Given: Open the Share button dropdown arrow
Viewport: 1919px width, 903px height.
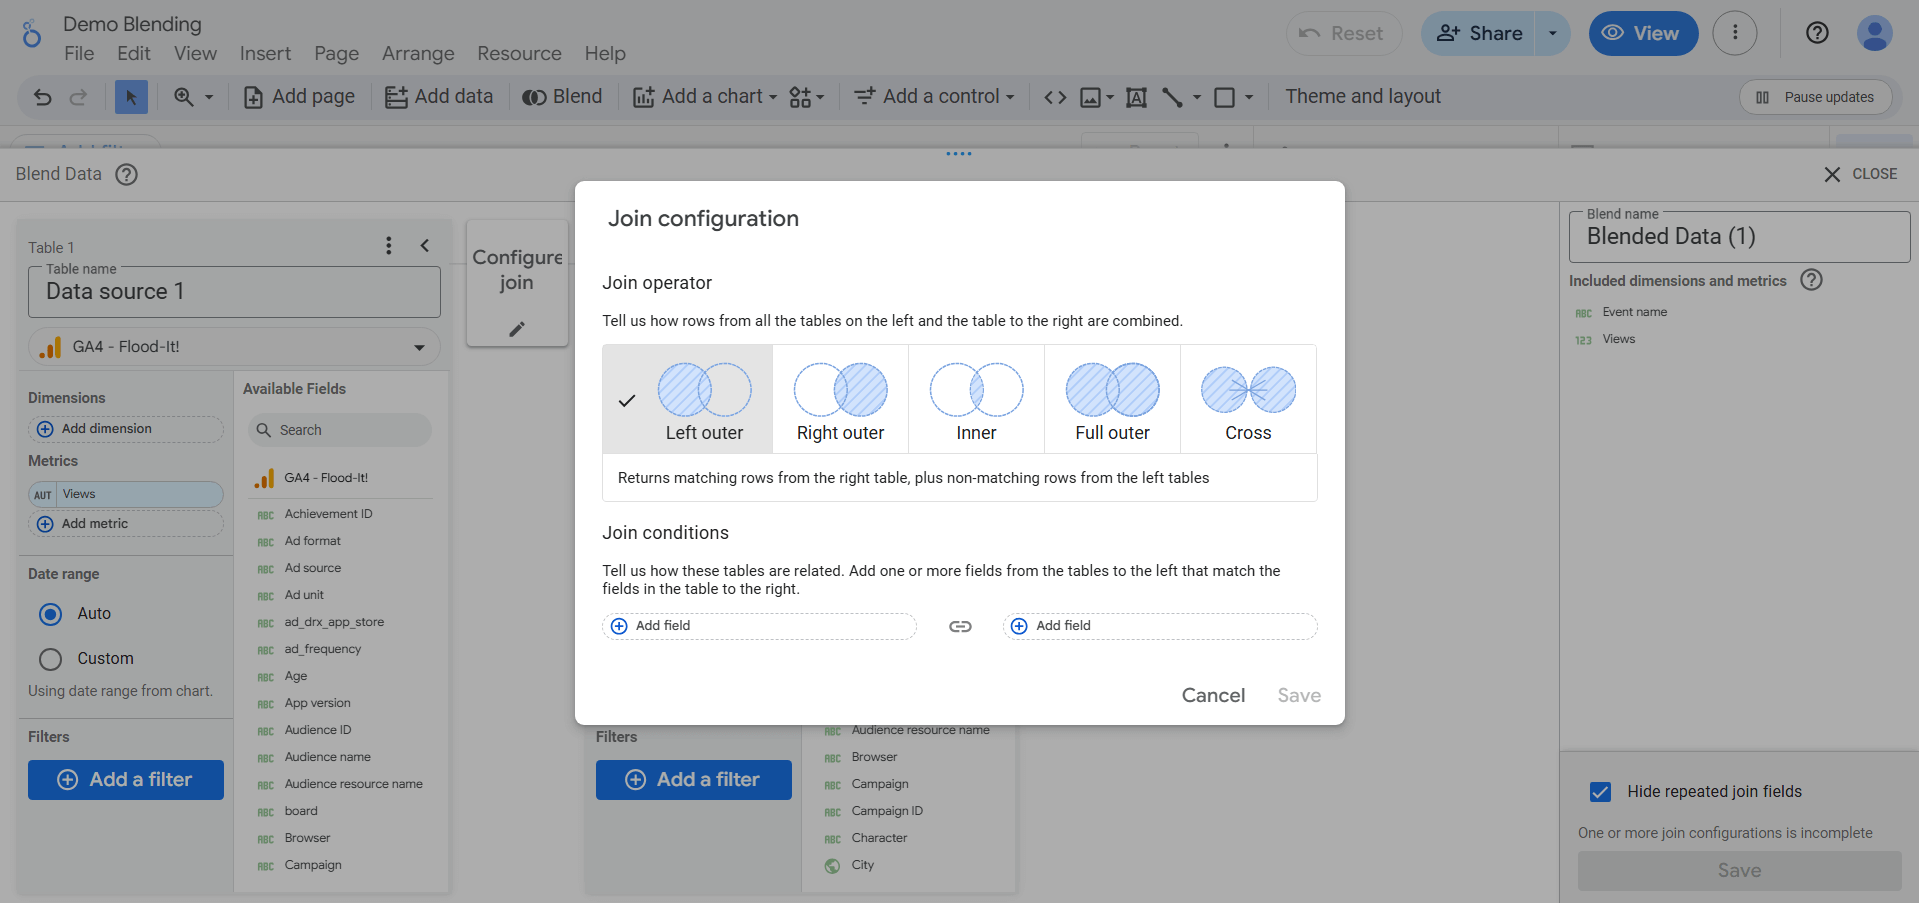Looking at the screenshot, I should pos(1552,33).
